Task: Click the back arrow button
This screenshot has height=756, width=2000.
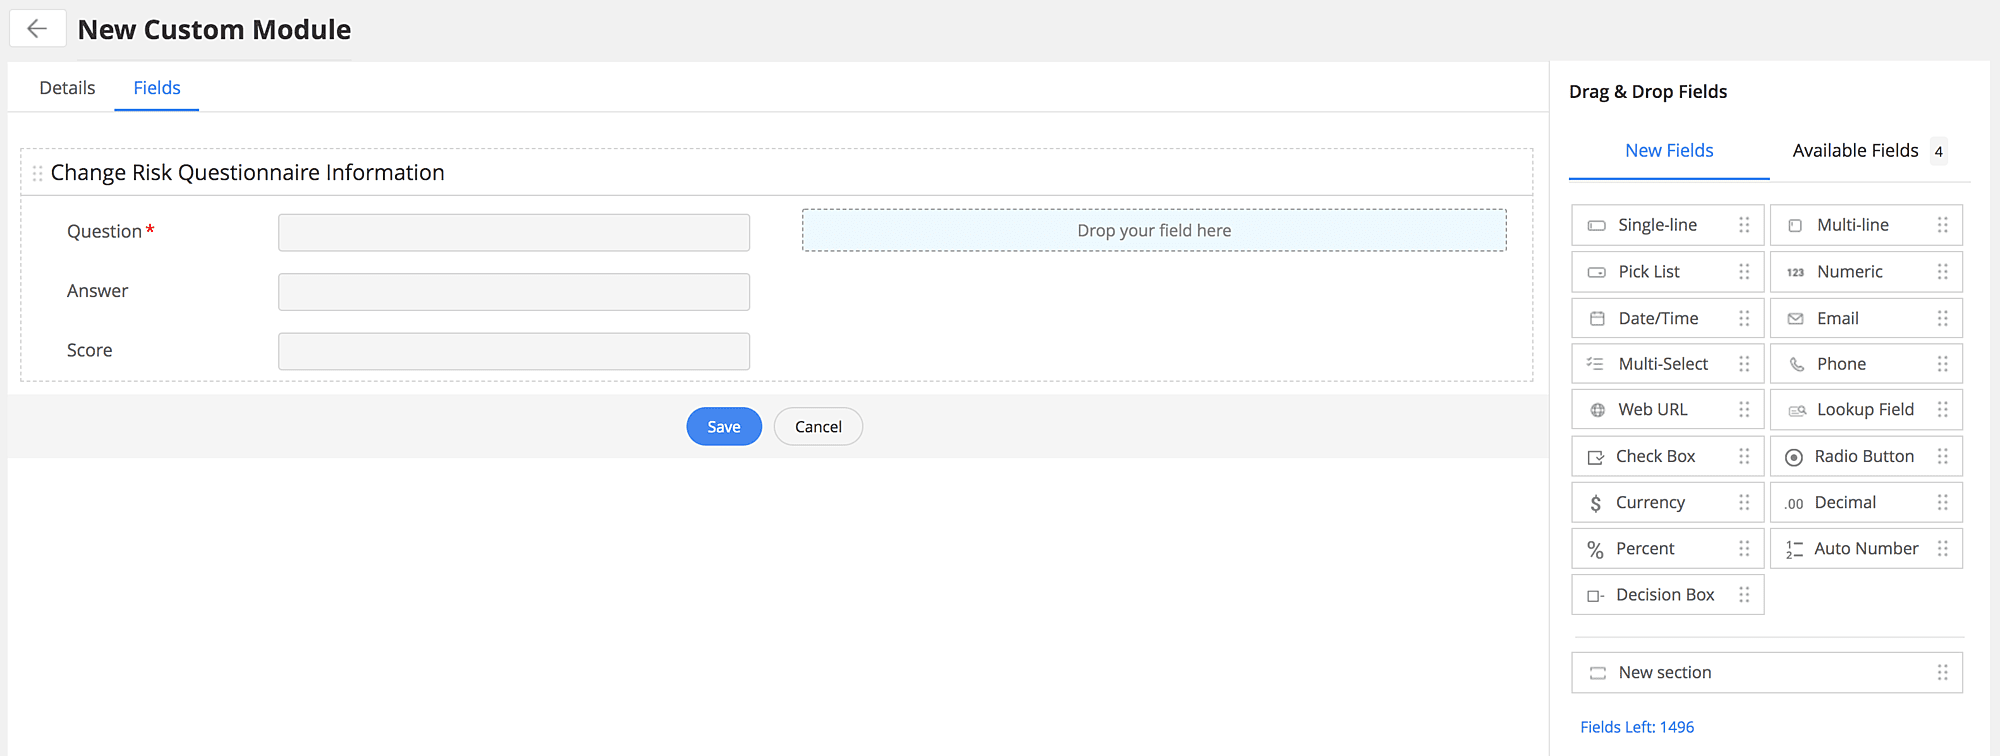Action: pos(37,29)
